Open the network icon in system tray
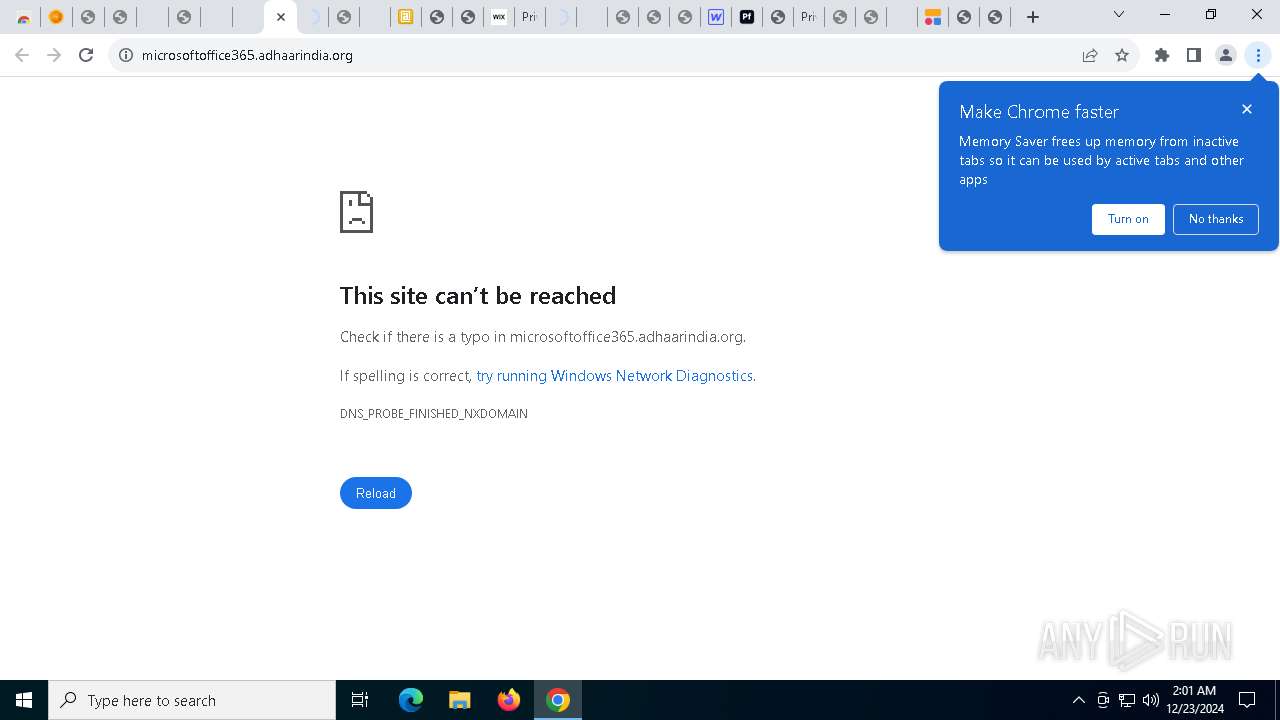The image size is (1280, 720). tap(1127, 700)
